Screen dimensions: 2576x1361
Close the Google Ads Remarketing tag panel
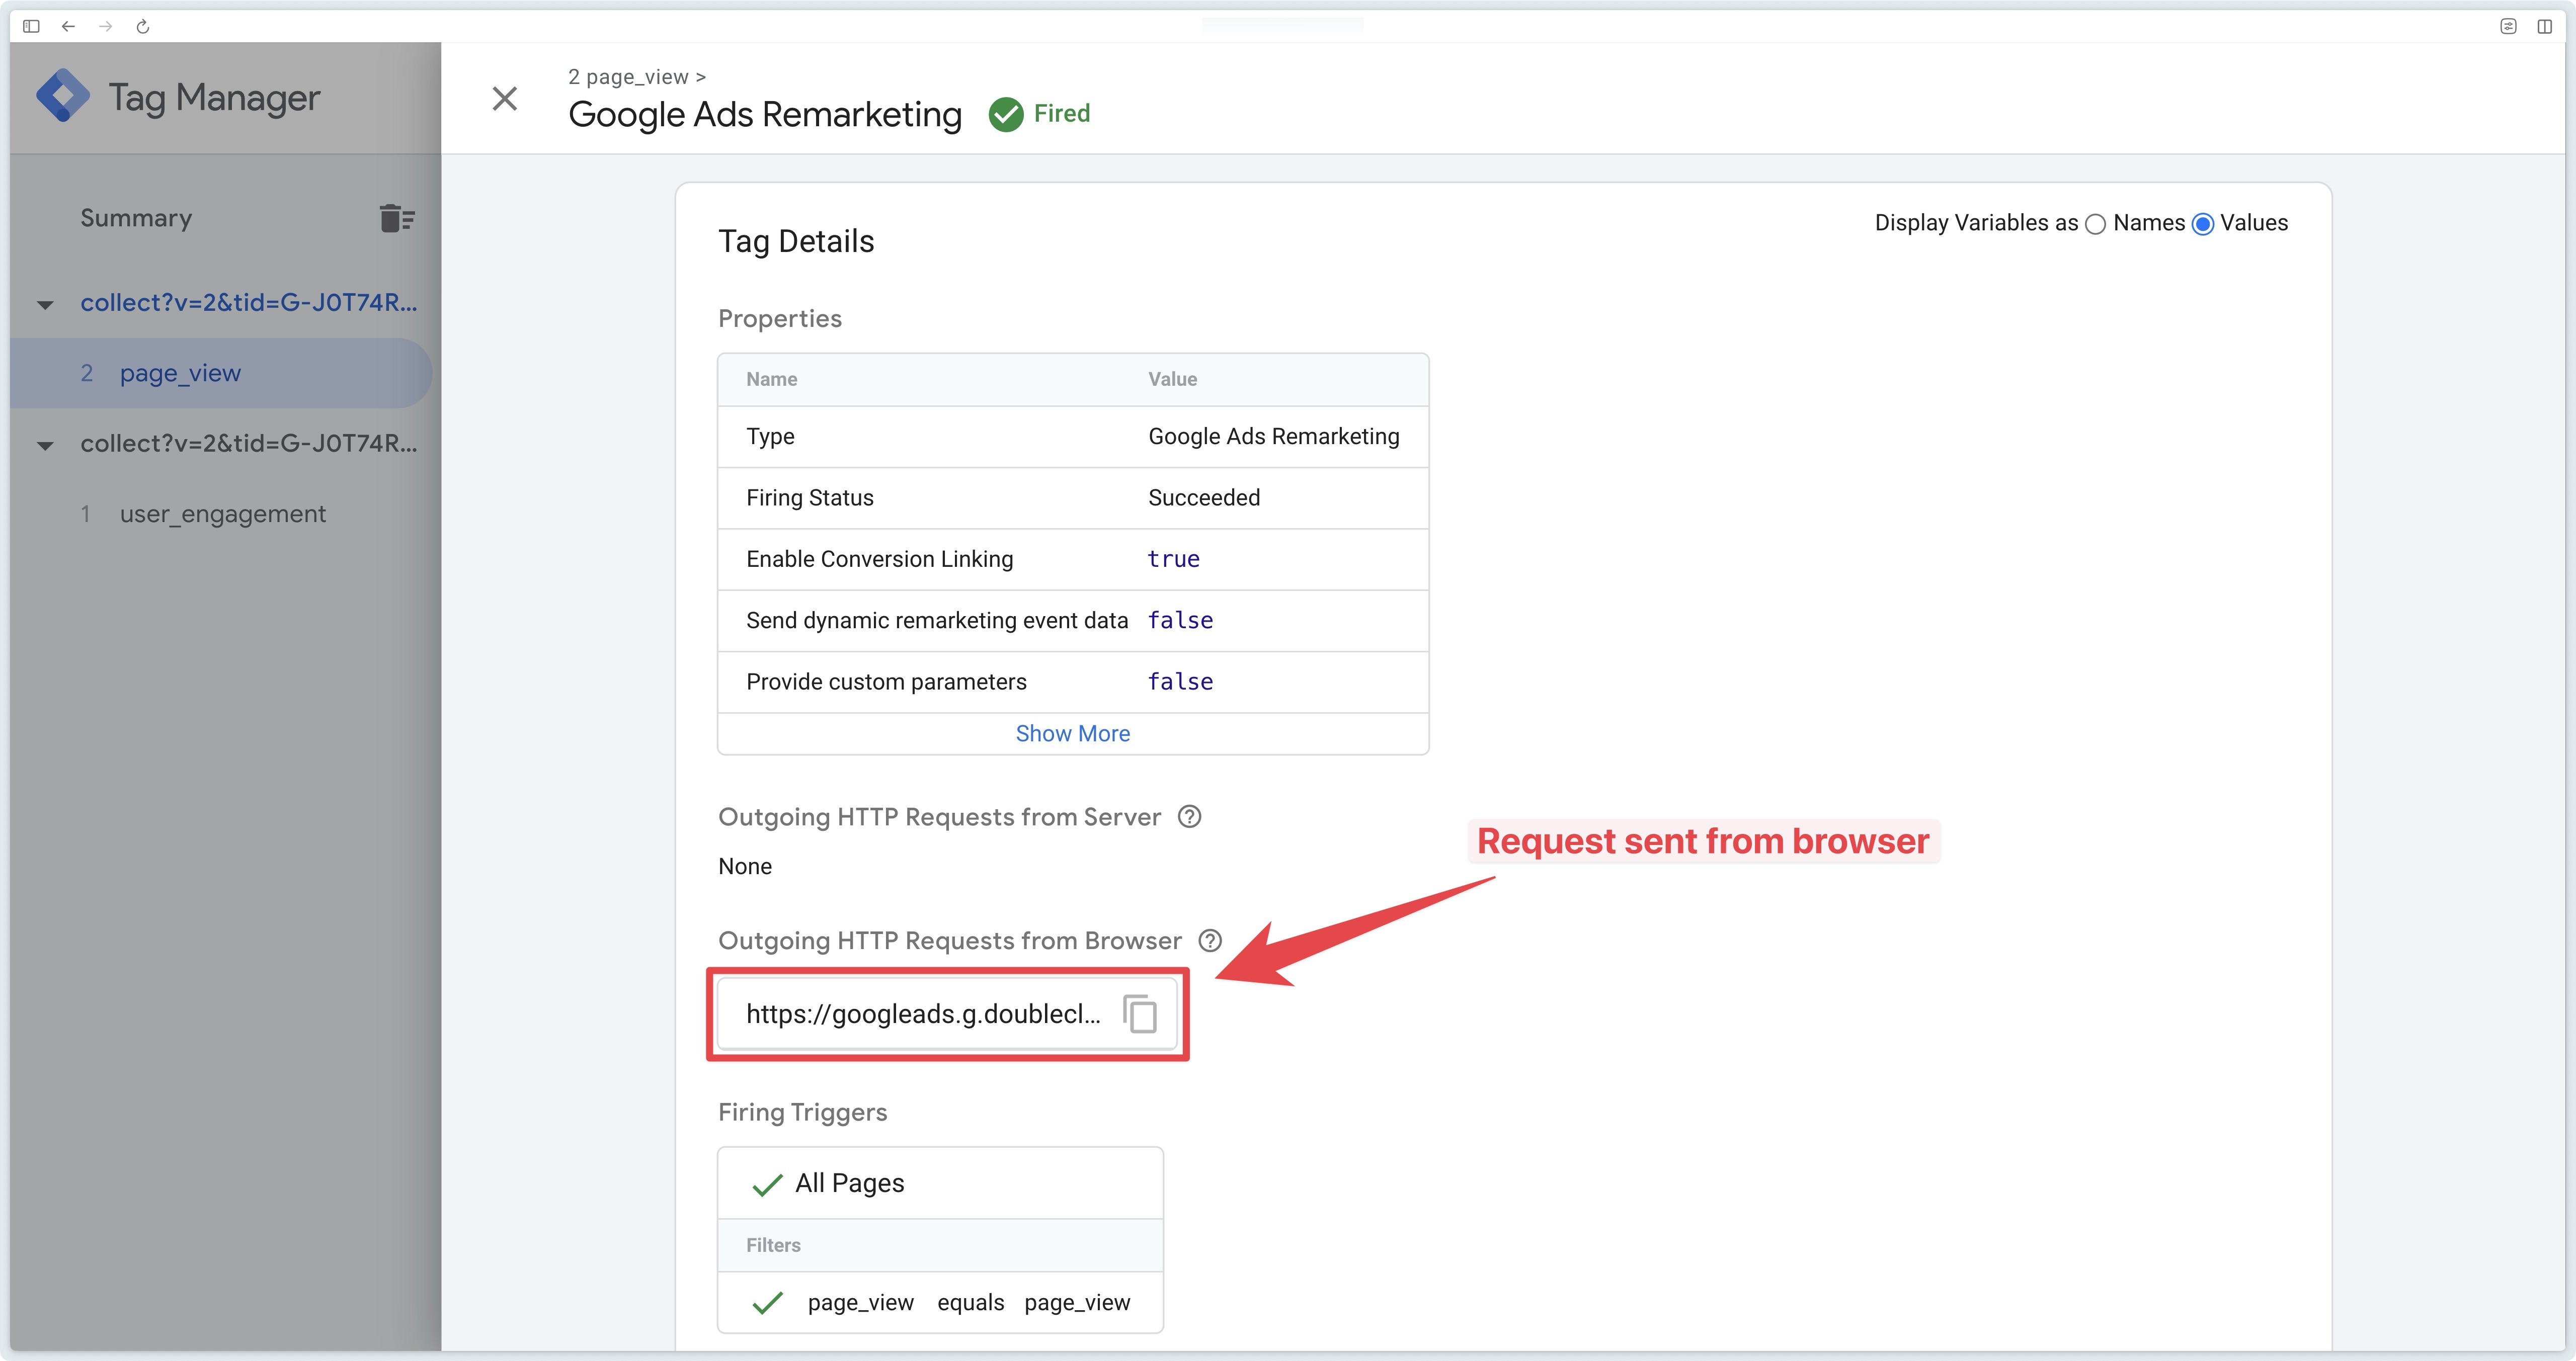click(x=505, y=98)
